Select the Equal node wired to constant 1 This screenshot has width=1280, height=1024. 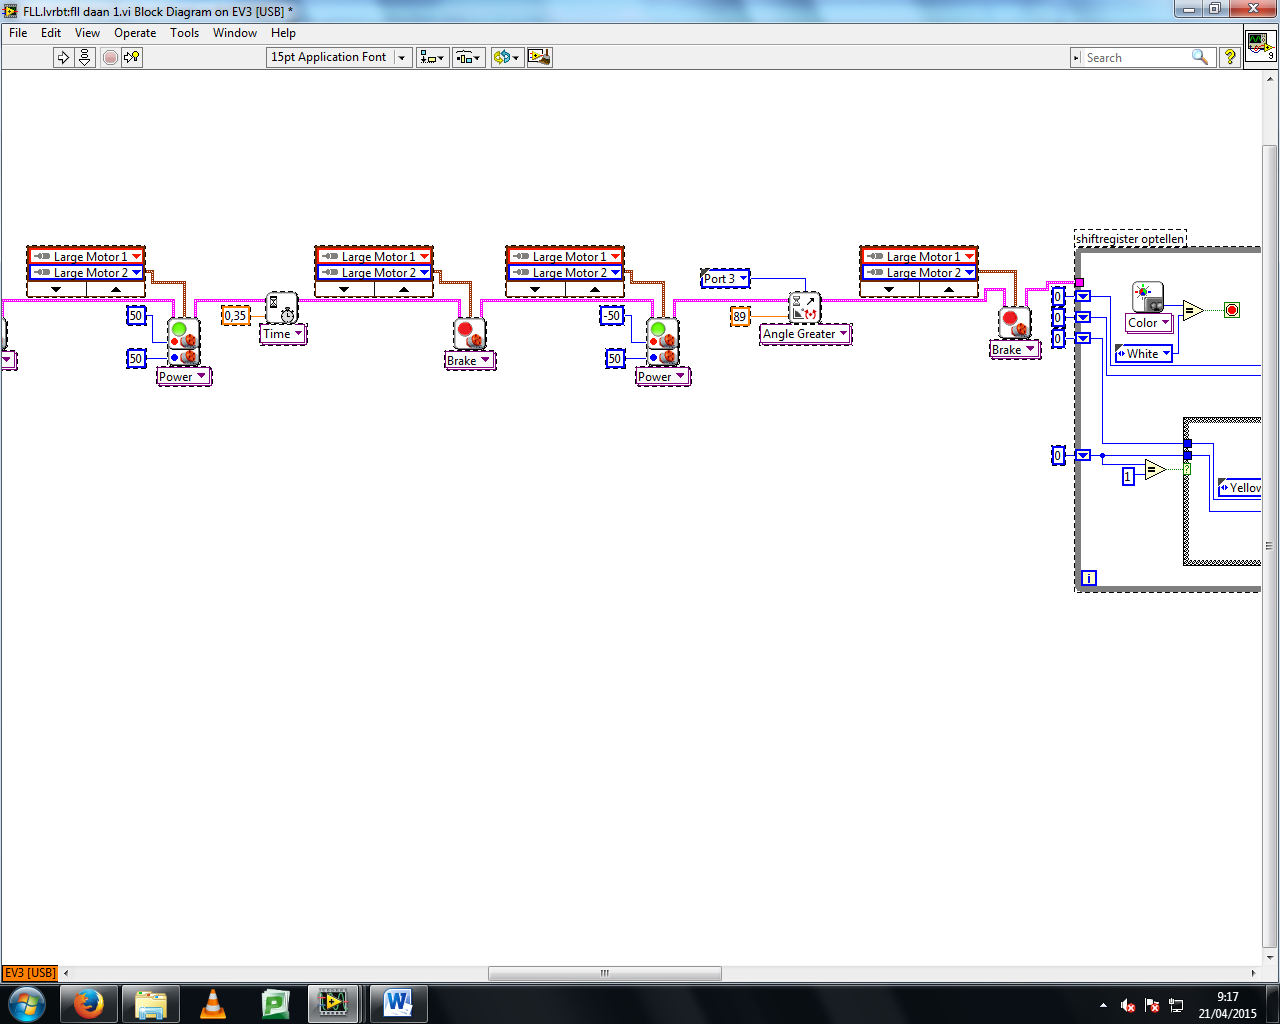(x=1155, y=468)
